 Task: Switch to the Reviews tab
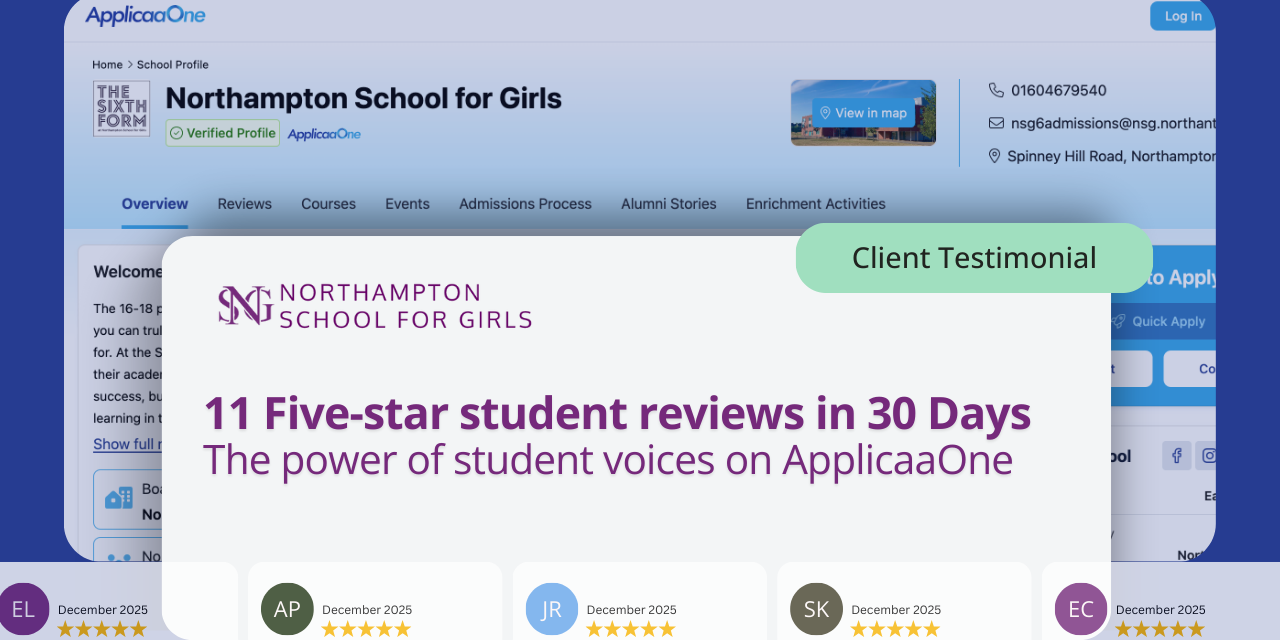tap(244, 204)
